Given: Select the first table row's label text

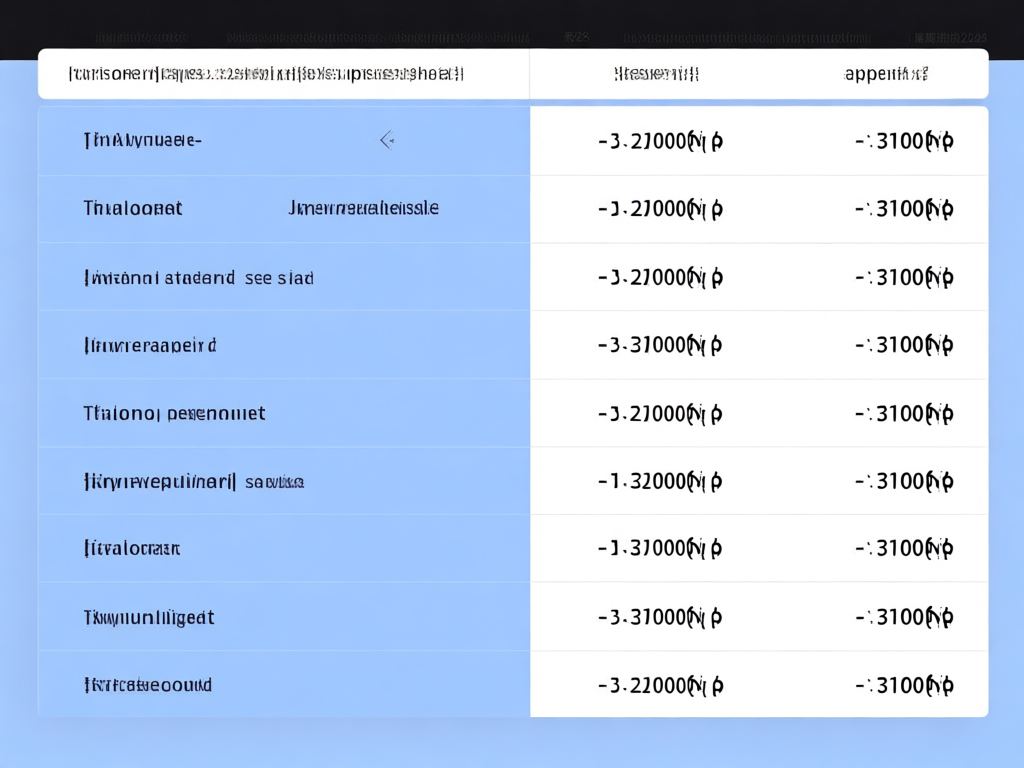Looking at the screenshot, I should (x=142, y=141).
